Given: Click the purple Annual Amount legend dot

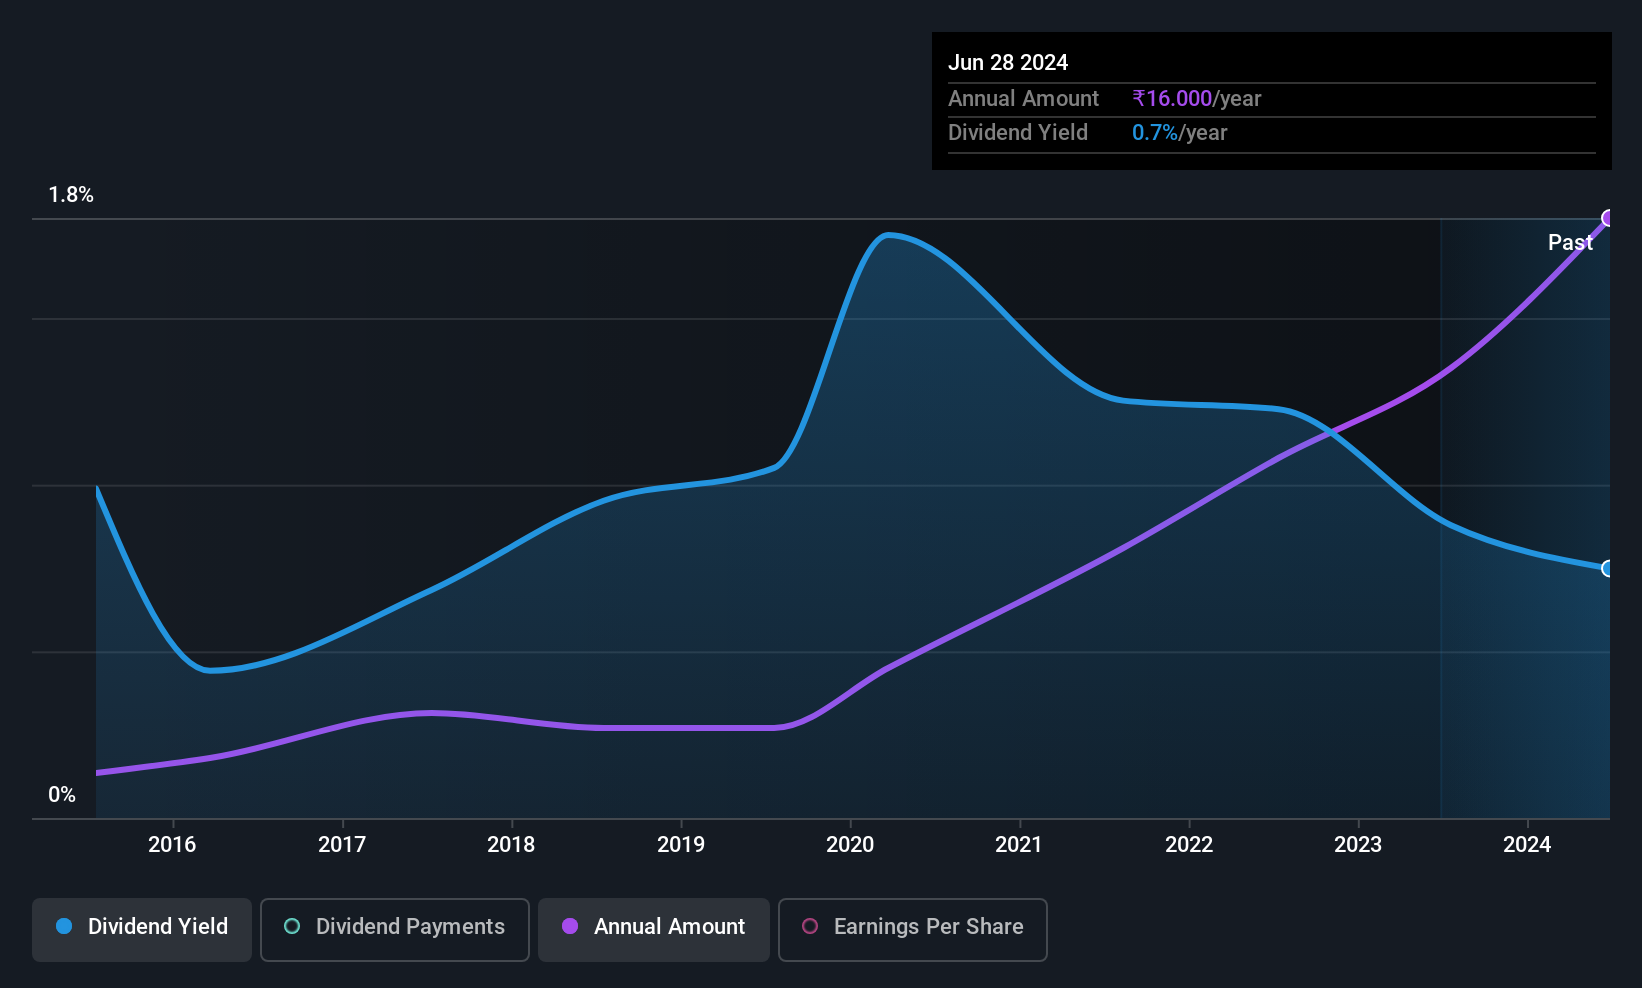Looking at the screenshot, I should (x=570, y=926).
